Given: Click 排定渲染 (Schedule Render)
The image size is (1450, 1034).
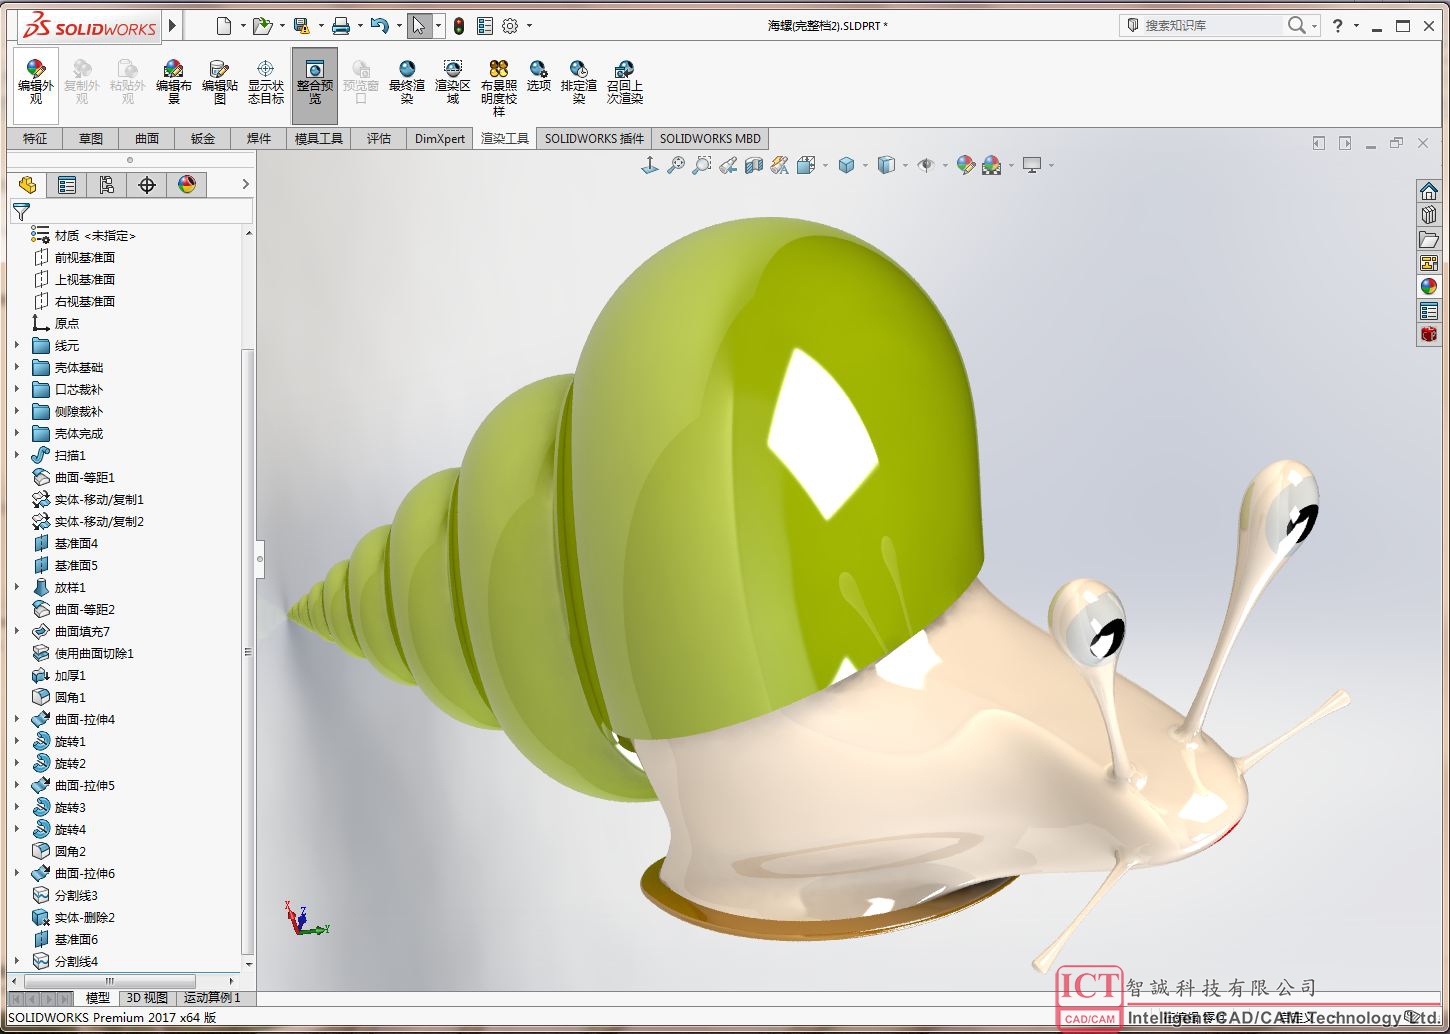Looking at the screenshot, I should pyautogui.click(x=579, y=83).
